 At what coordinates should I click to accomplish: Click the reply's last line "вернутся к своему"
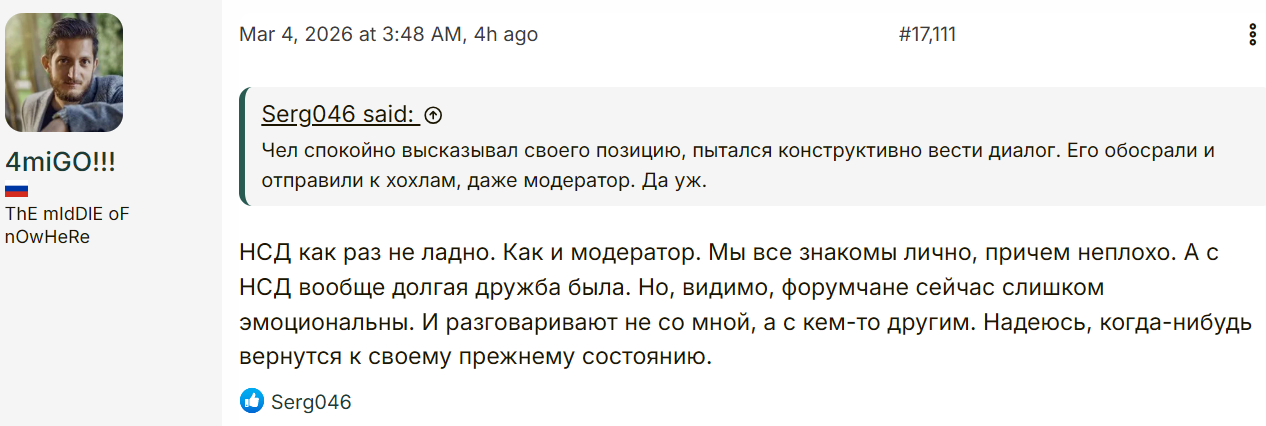click(x=475, y=357)
